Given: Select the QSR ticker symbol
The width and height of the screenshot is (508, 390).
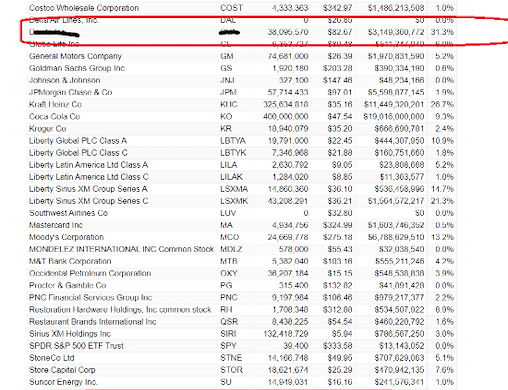Looking at the screenshot, I should click(x=229, y=322).
